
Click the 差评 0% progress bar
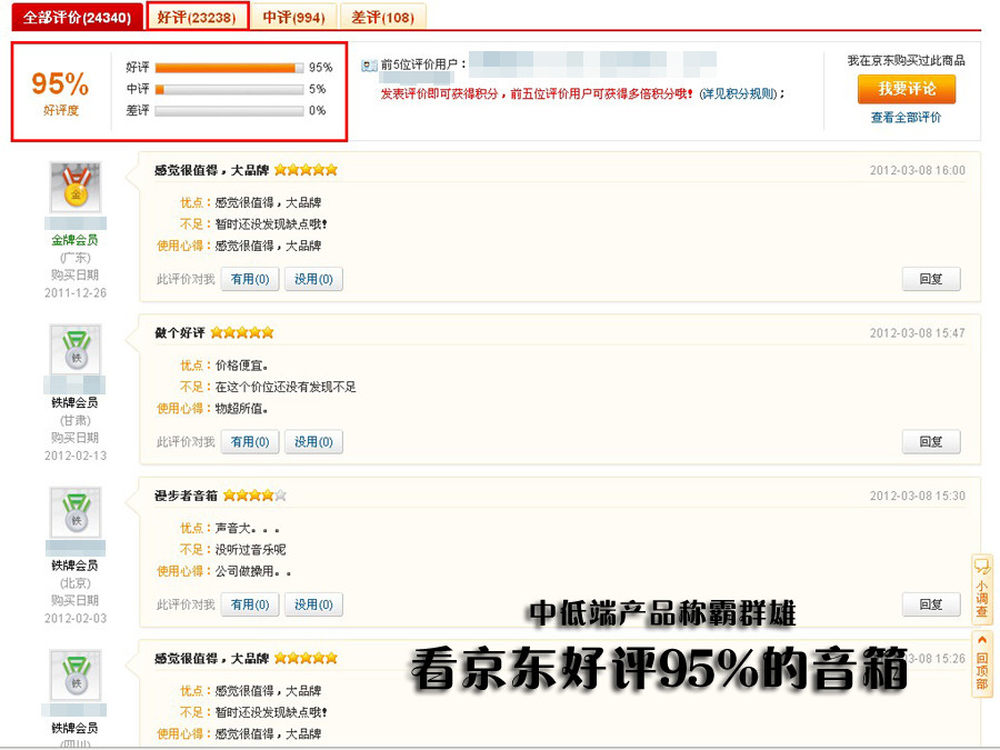click(230, 111)
